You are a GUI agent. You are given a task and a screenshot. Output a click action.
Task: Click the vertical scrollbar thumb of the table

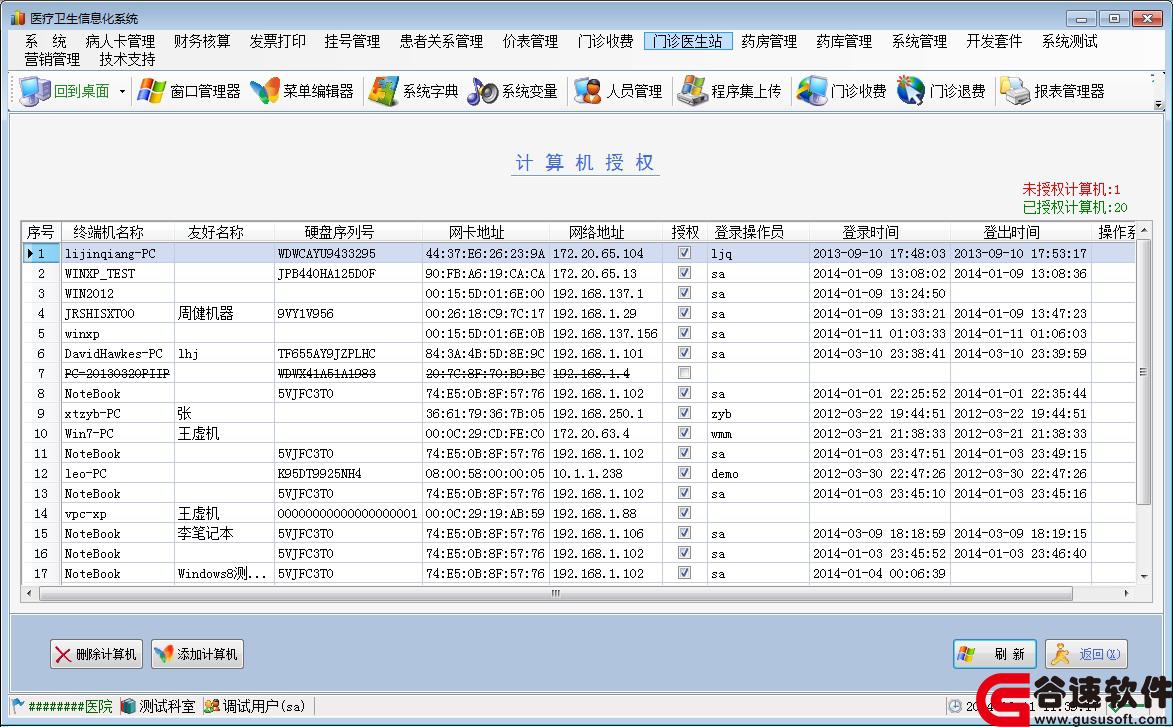(x=1143, y=372)
